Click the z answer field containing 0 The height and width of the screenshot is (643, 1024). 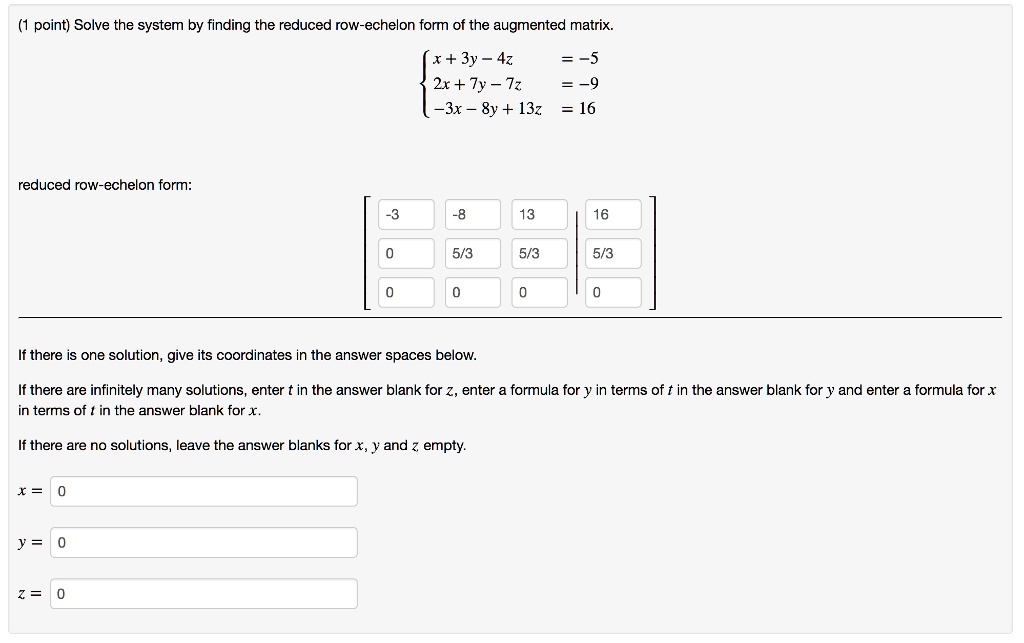[204, 593]
